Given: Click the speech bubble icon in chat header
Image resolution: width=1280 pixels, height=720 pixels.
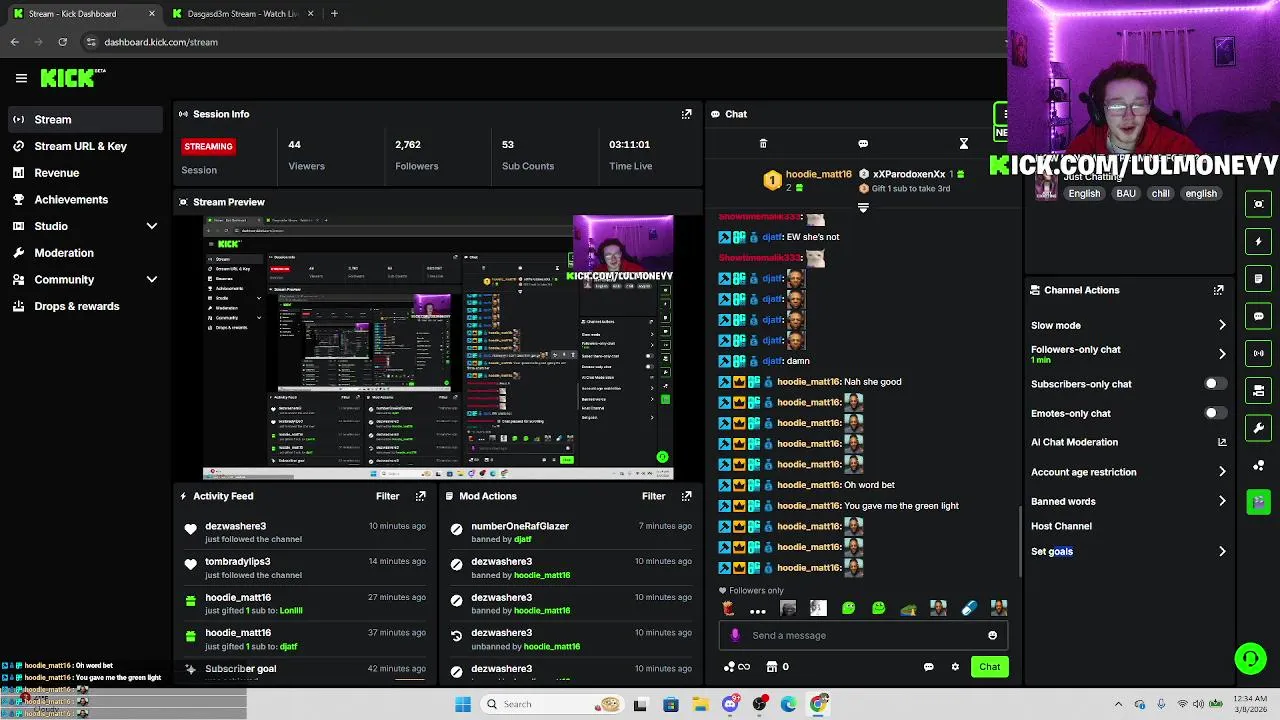Looking at the screenshot, I should (x=863, y=144).
